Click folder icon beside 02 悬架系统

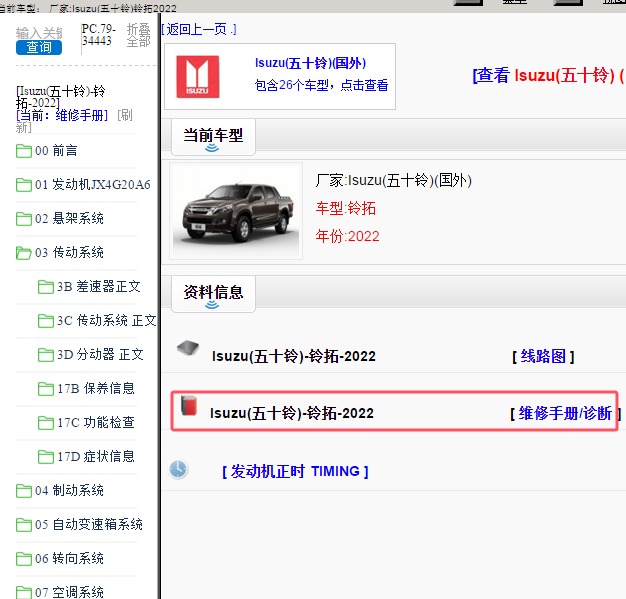coord(24,219)
